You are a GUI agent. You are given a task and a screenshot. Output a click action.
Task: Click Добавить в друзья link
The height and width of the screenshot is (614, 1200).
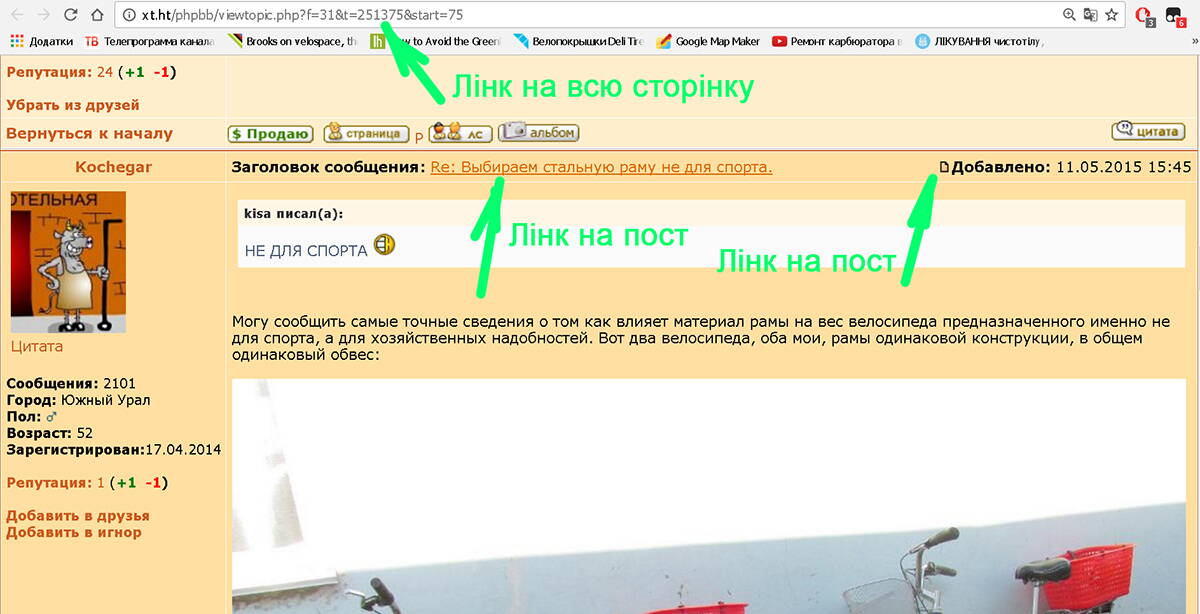coord(77,516)
